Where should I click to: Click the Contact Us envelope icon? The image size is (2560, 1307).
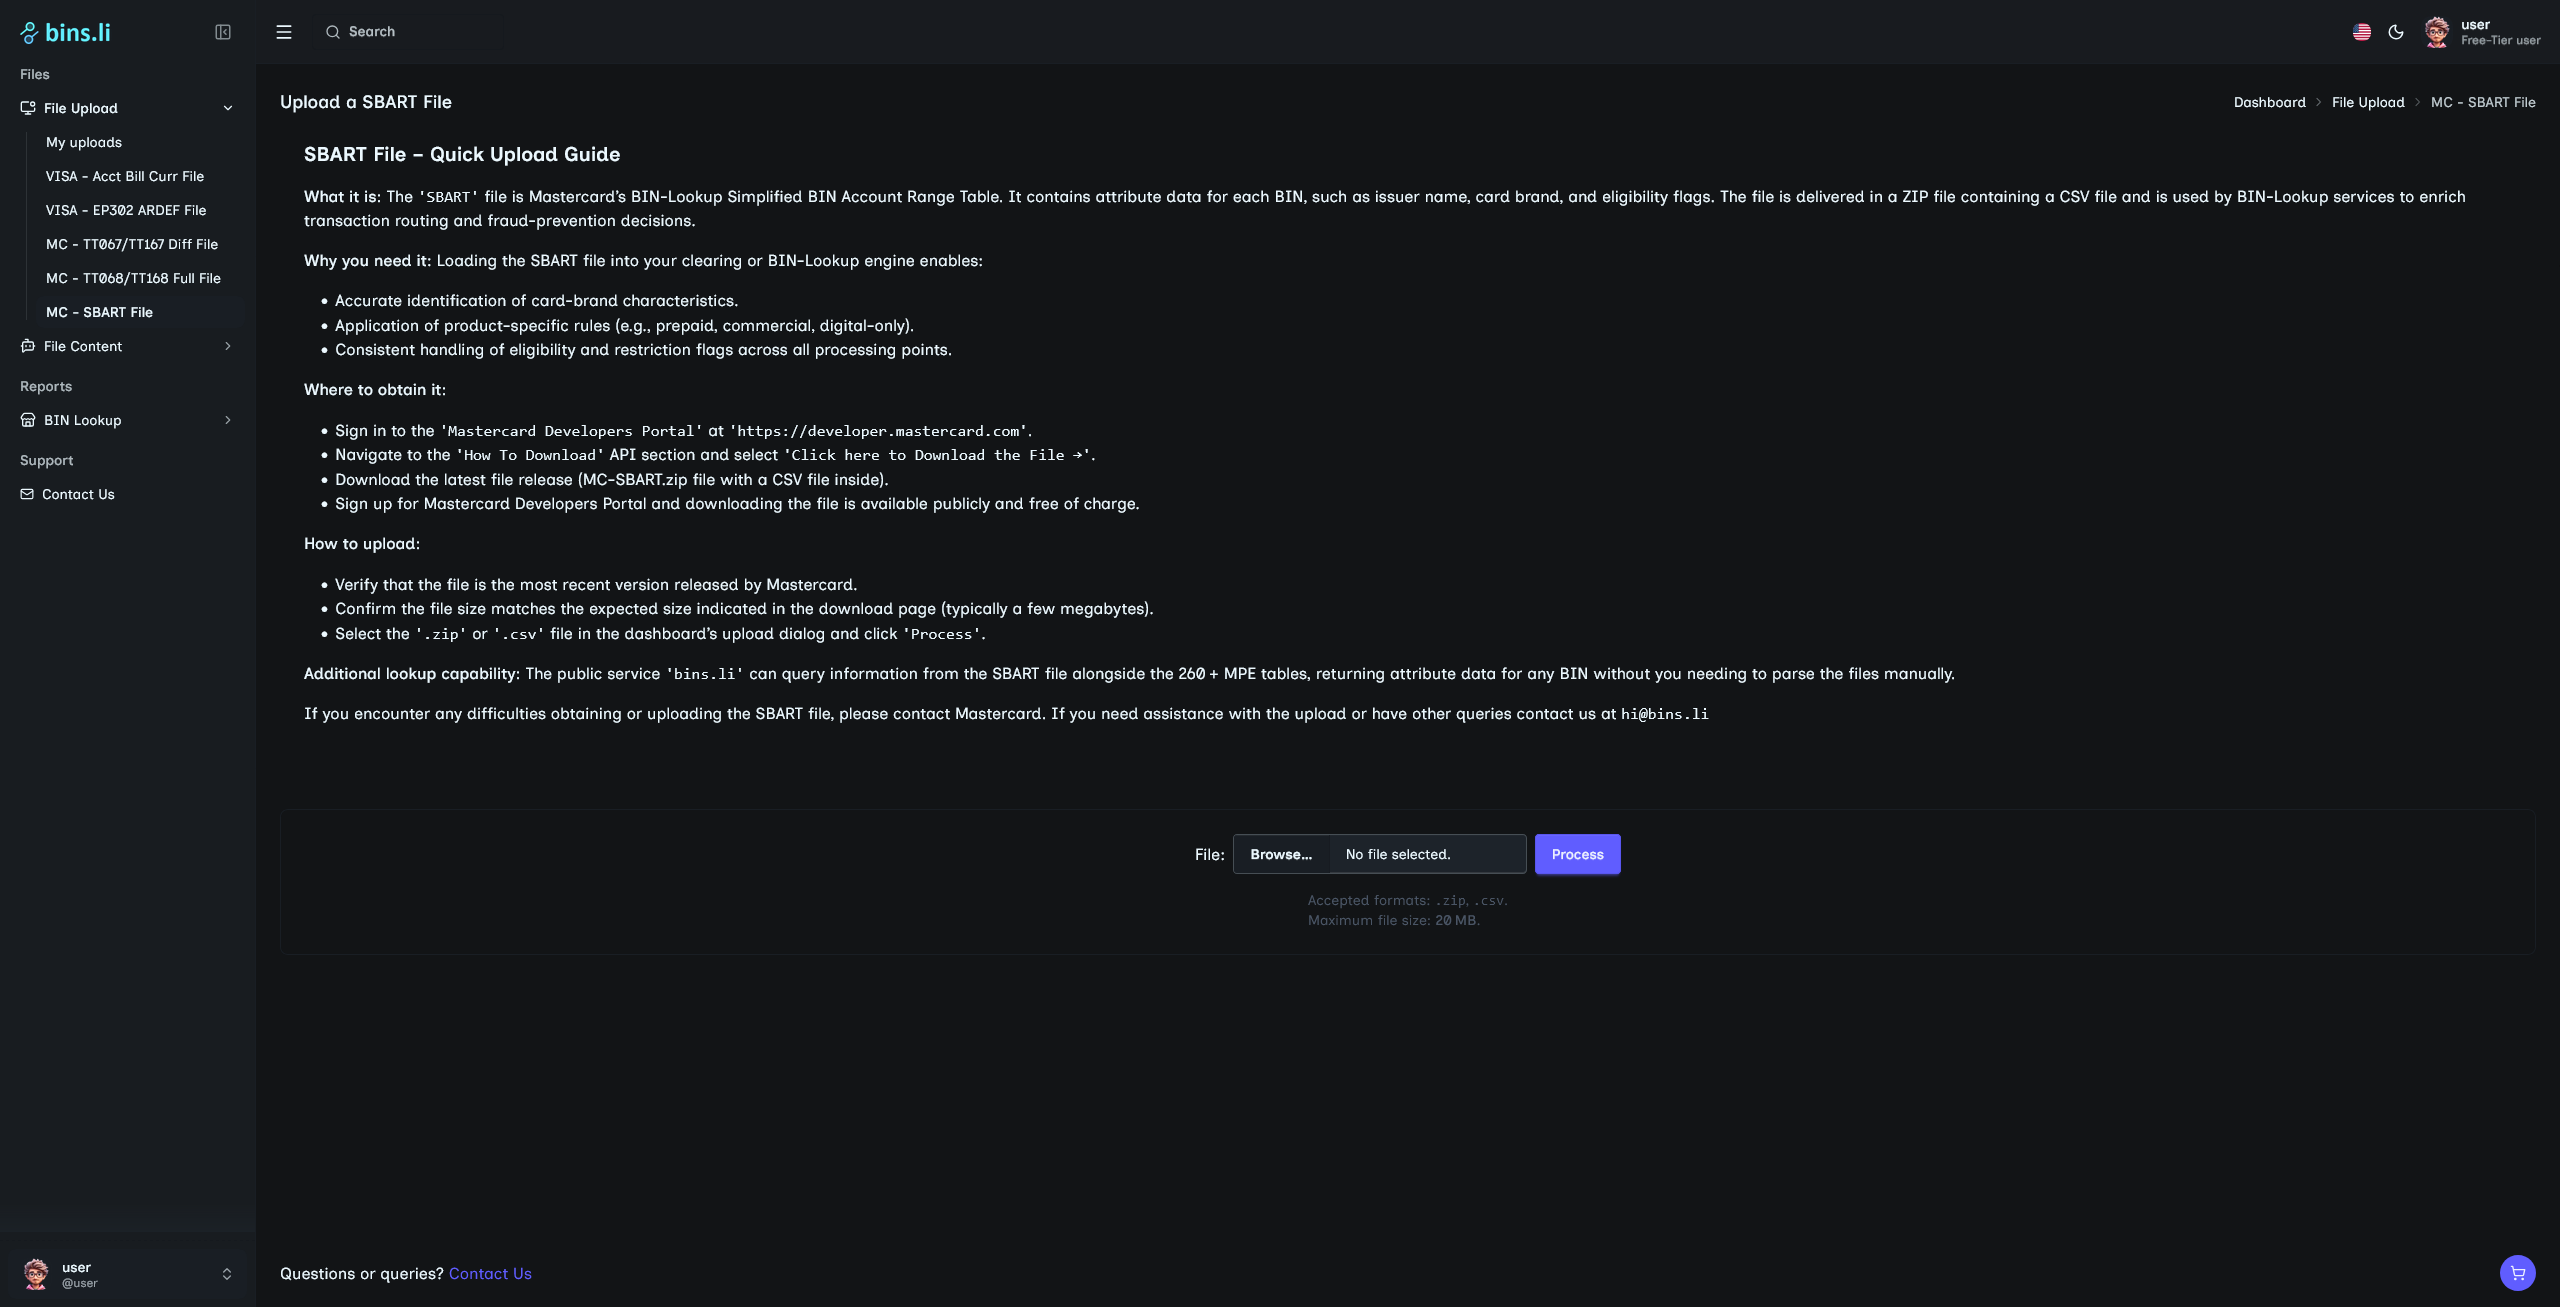click(x=27, y=494)
